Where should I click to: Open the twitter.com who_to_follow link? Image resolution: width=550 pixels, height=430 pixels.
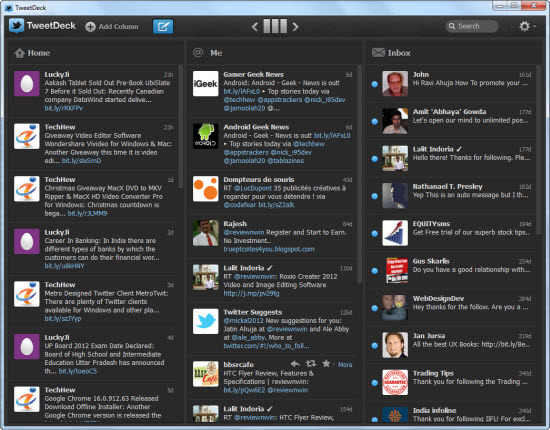[x=267, y=346]
